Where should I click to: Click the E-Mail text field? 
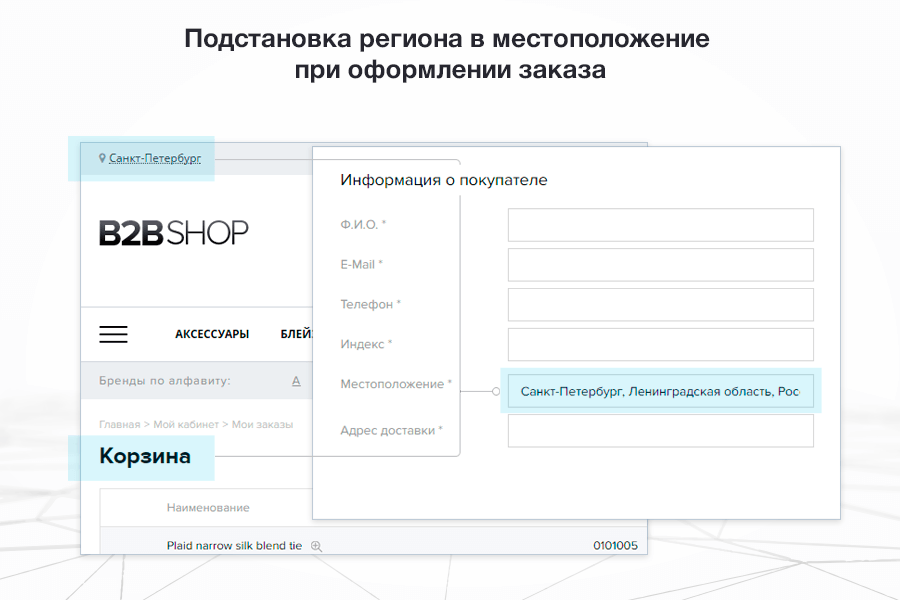(x=661, y=264)
